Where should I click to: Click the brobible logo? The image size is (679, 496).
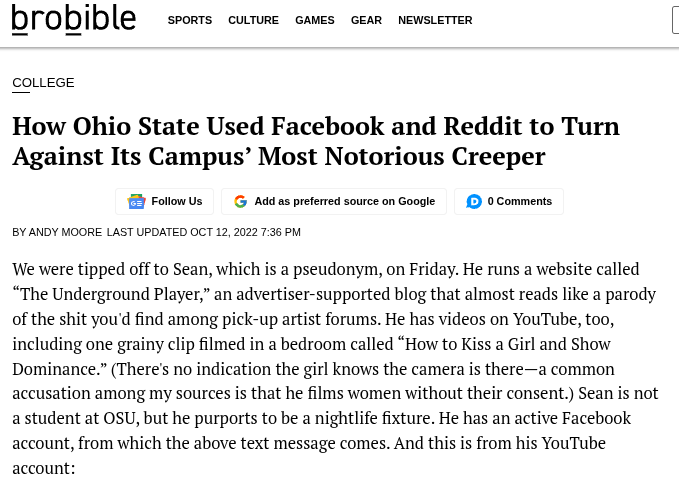[x=74, y=19]
